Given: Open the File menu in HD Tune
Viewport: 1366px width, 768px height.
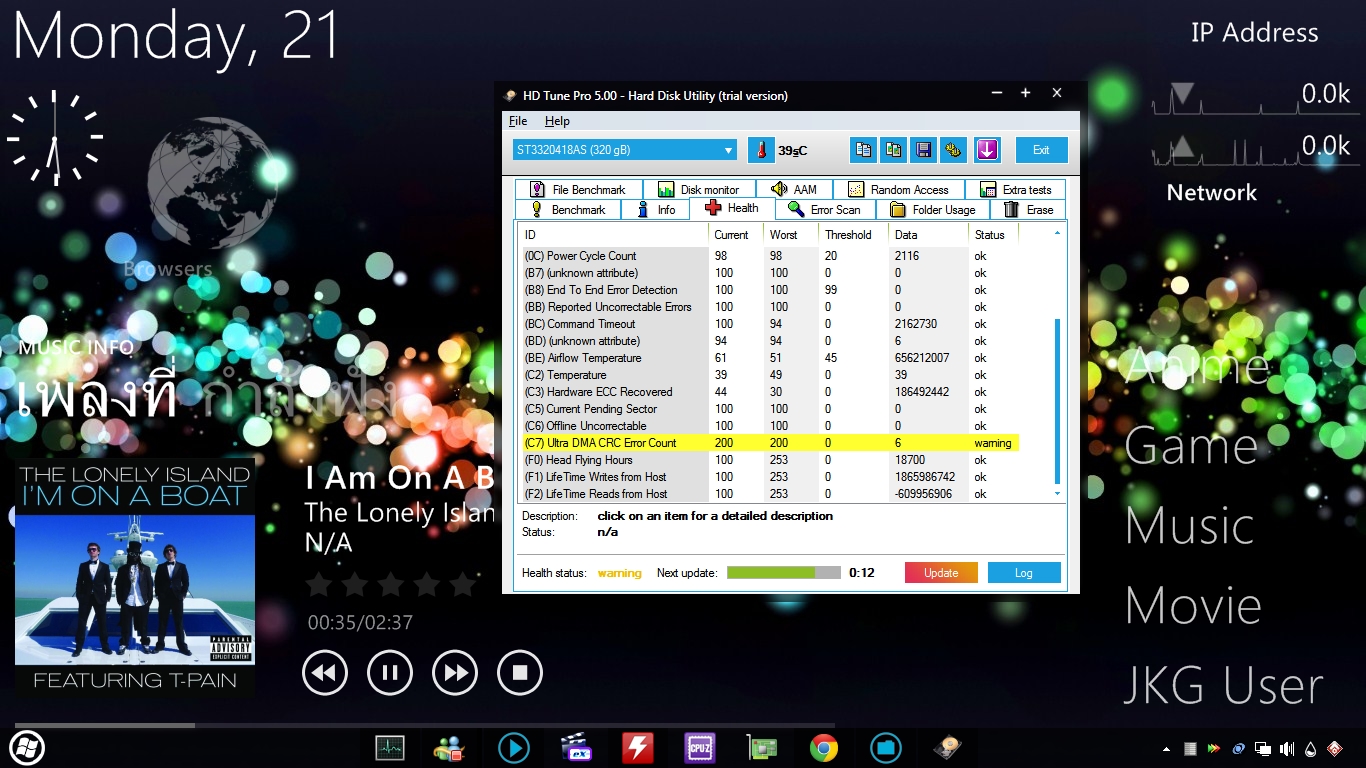Looking at the screenshot, I should click(518, 121).
